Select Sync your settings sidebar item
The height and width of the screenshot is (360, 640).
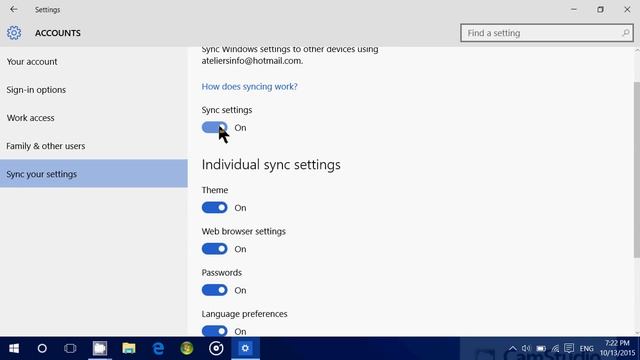tap(94, 173)
